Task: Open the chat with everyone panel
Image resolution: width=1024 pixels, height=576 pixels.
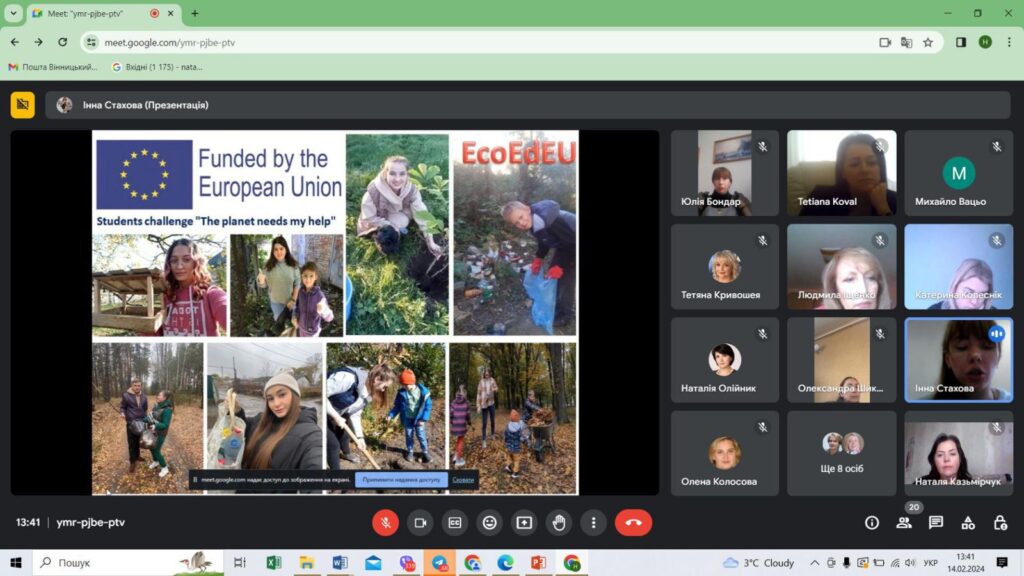Action: [x=936, y=522]
